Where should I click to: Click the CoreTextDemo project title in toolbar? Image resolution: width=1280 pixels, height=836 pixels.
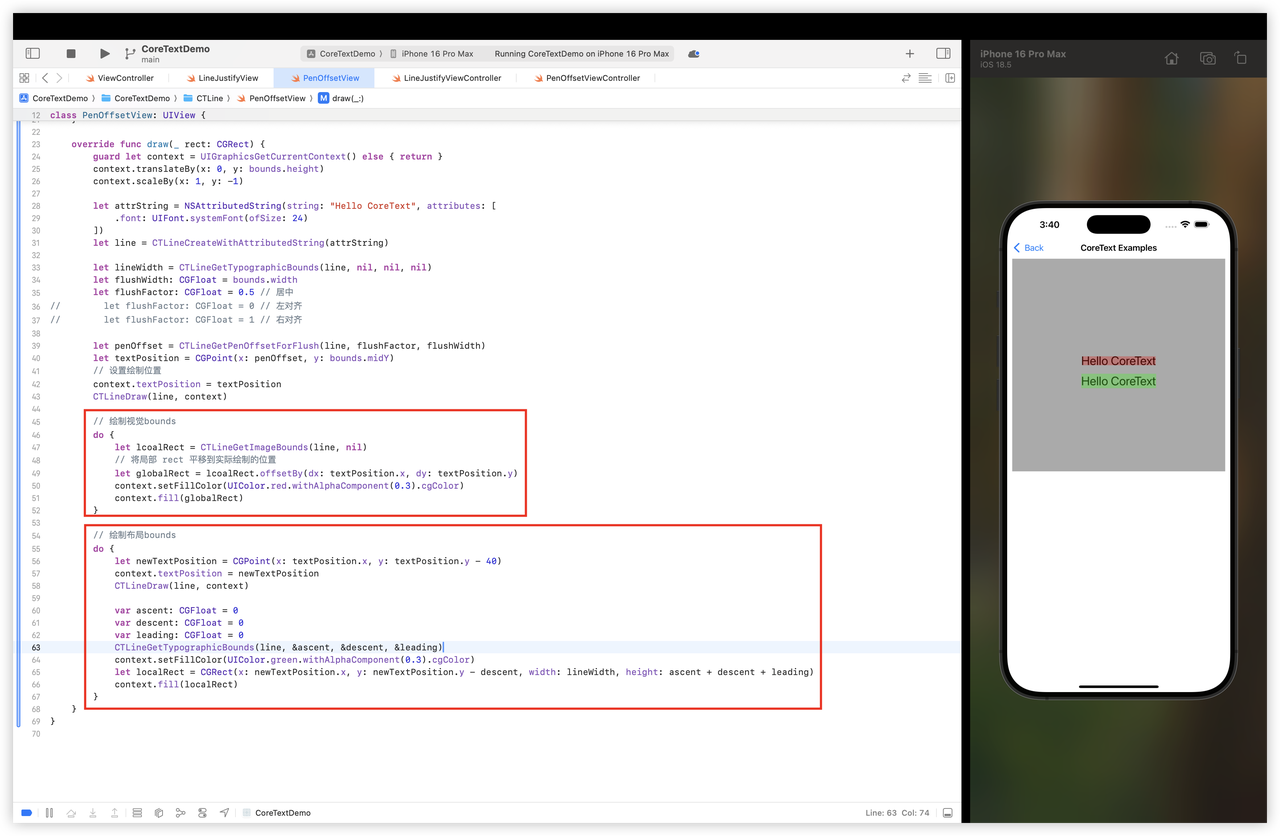[x=176, y=49]
